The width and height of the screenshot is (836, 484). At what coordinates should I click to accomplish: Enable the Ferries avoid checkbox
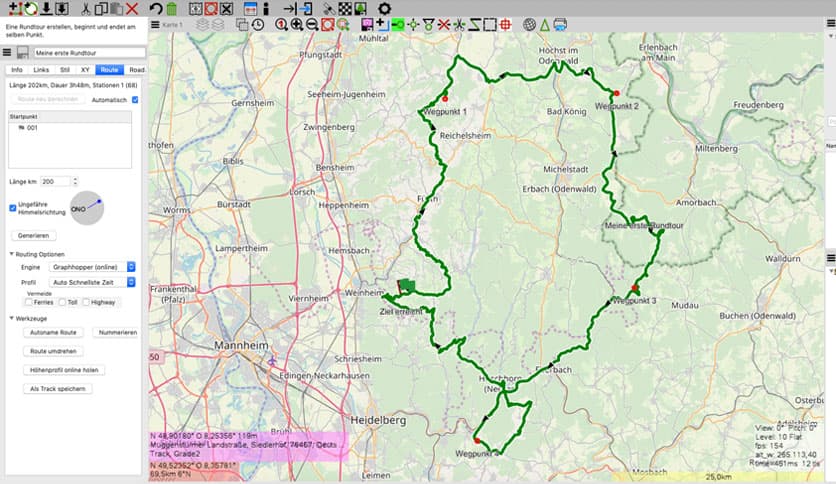[x=29, y=302]
